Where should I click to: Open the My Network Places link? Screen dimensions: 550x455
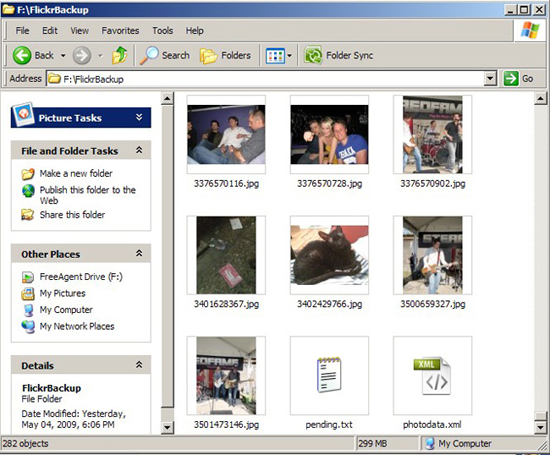[x=77, y=326]
